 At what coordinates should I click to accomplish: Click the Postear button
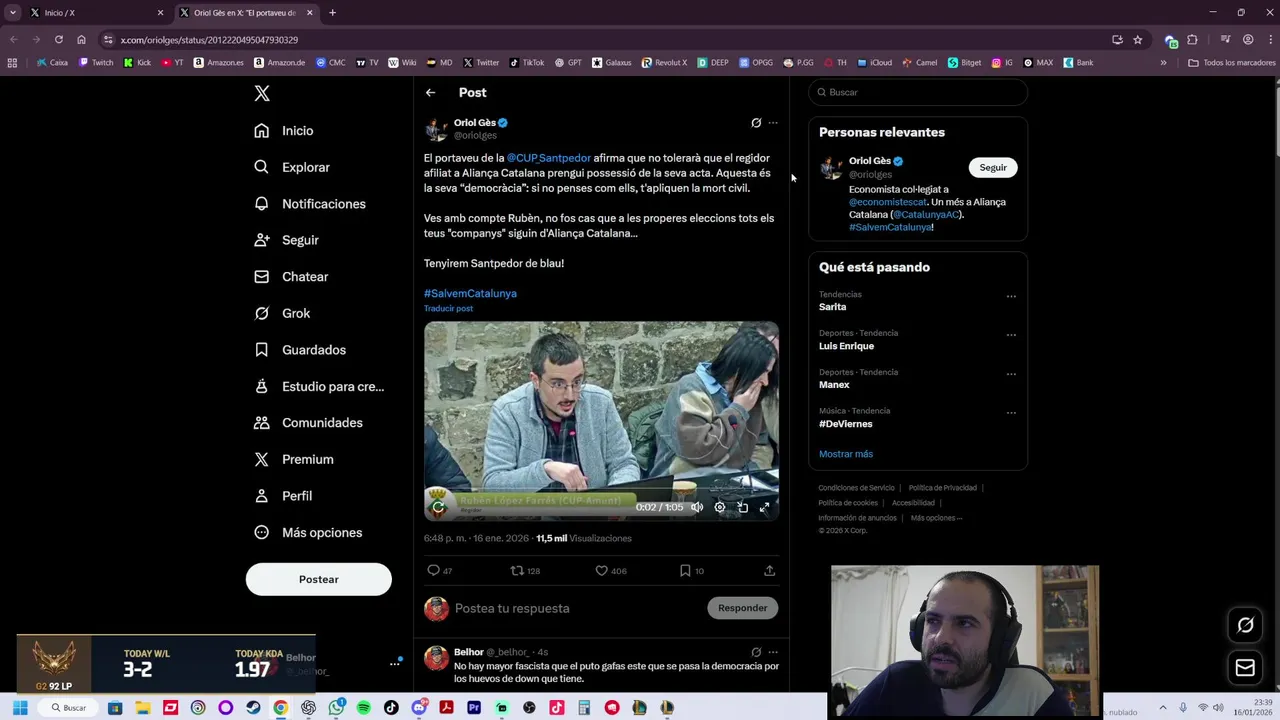(x=319, y=579)
